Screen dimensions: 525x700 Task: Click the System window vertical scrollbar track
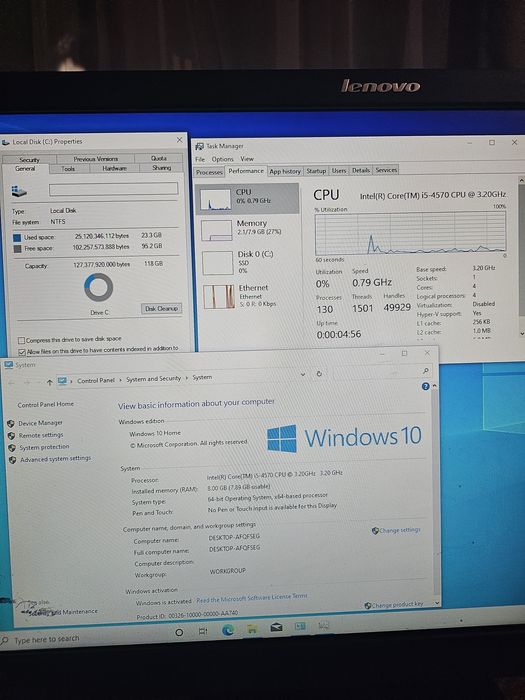(434, 493)
